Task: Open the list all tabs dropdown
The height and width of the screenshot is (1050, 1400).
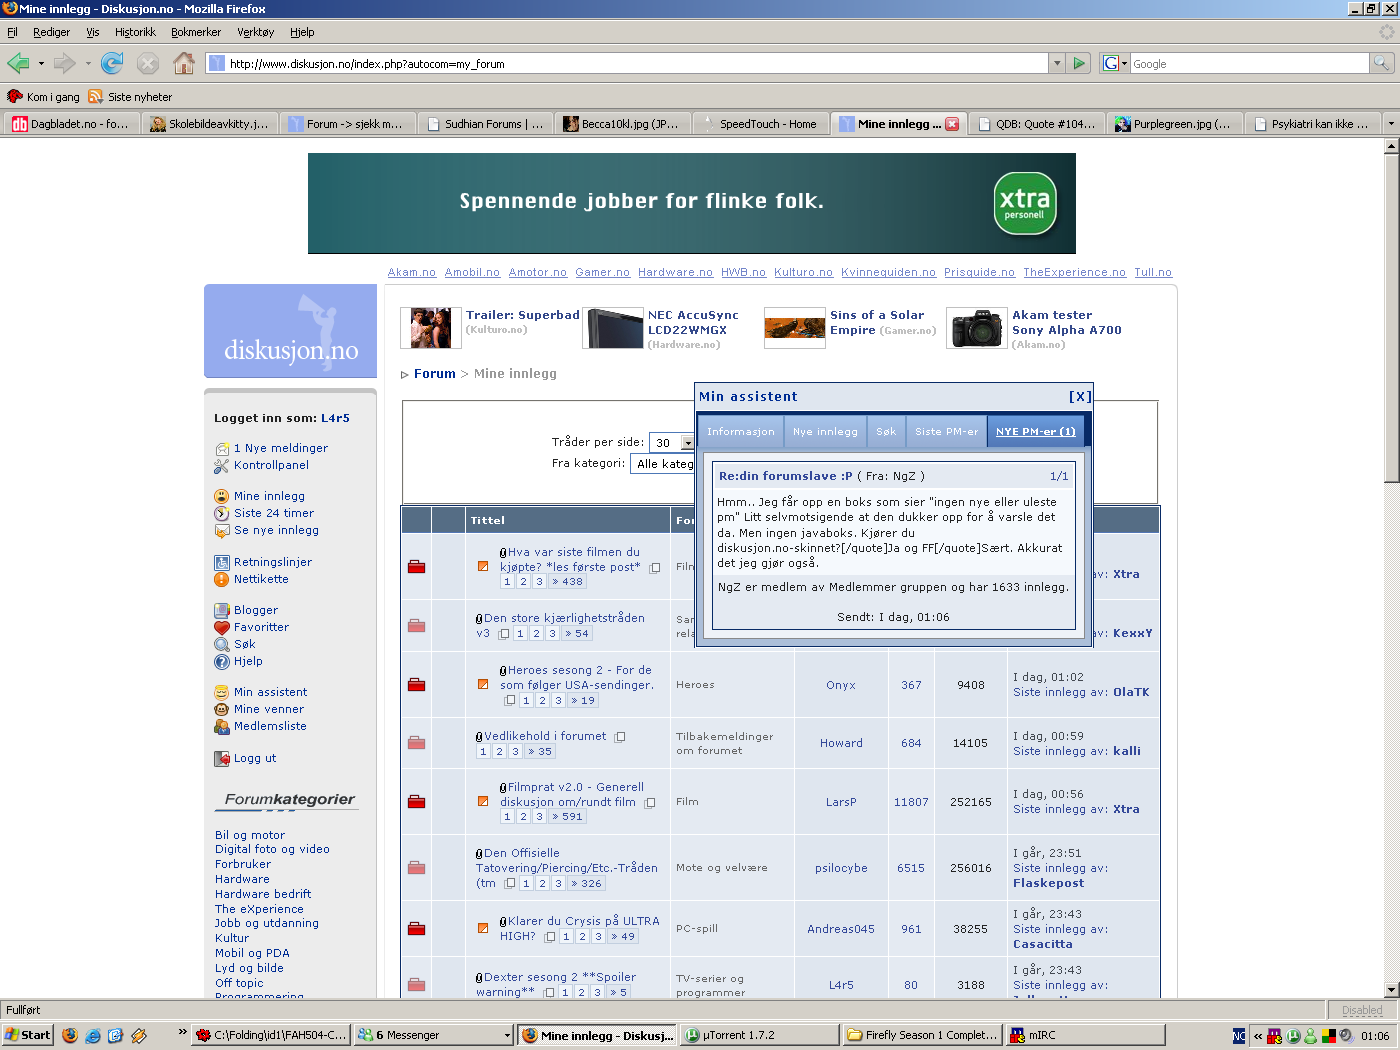Action: [x=1390, y=124]
